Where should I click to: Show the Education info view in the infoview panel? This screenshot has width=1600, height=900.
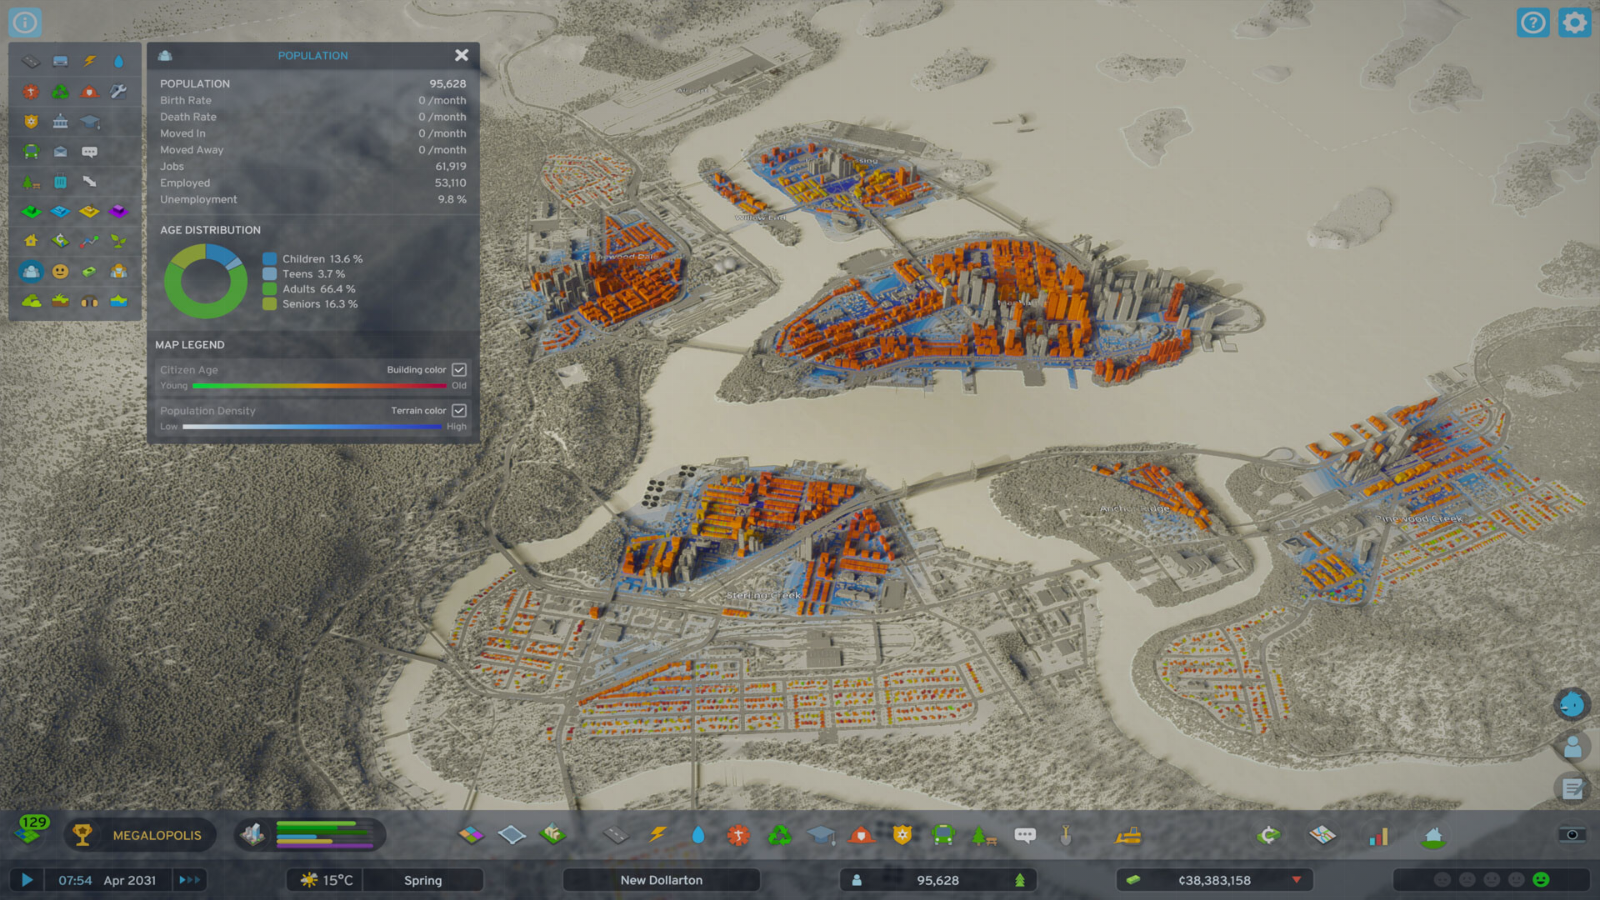pyautogui.click(x=90, y=121)
